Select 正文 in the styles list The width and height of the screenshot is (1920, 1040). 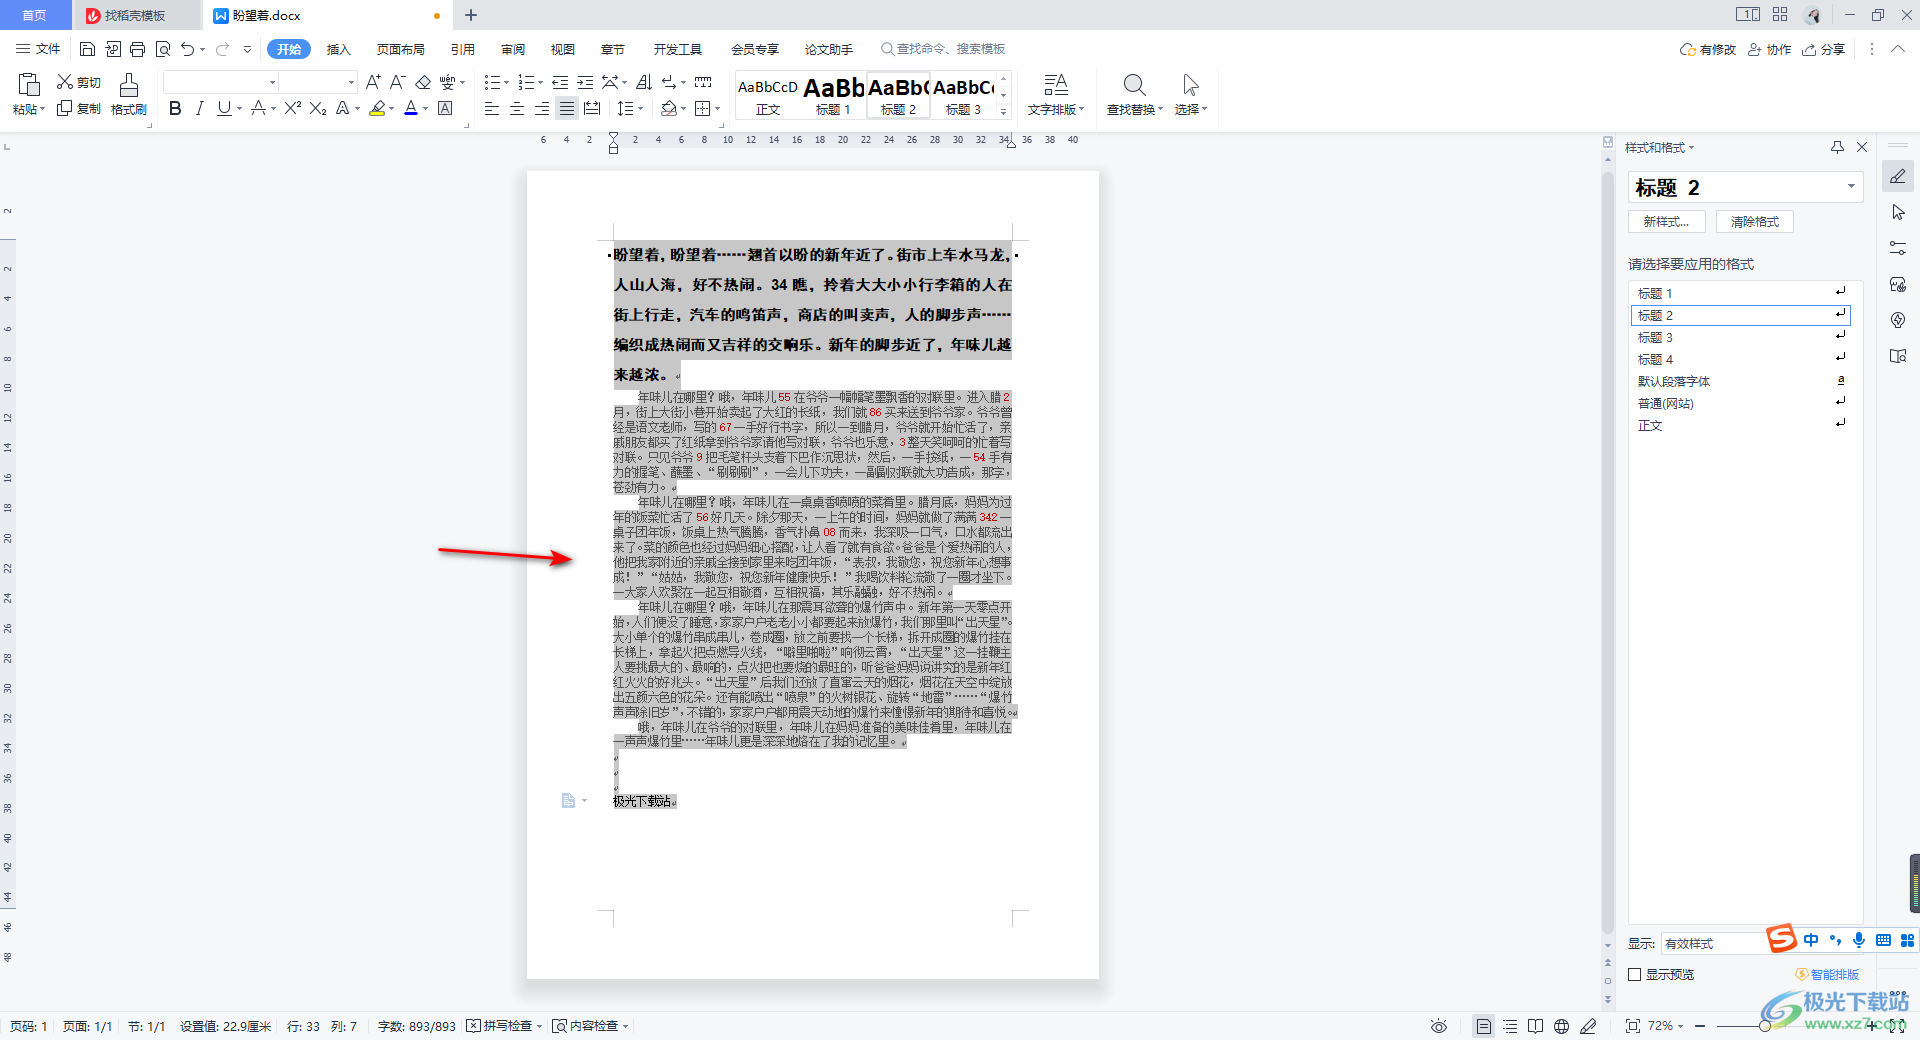tap(1740, 425)
